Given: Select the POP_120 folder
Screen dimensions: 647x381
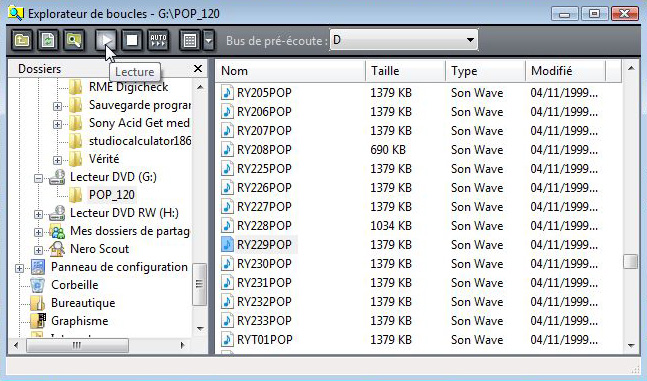Looking at the screenshot, I should coord(112,195).
